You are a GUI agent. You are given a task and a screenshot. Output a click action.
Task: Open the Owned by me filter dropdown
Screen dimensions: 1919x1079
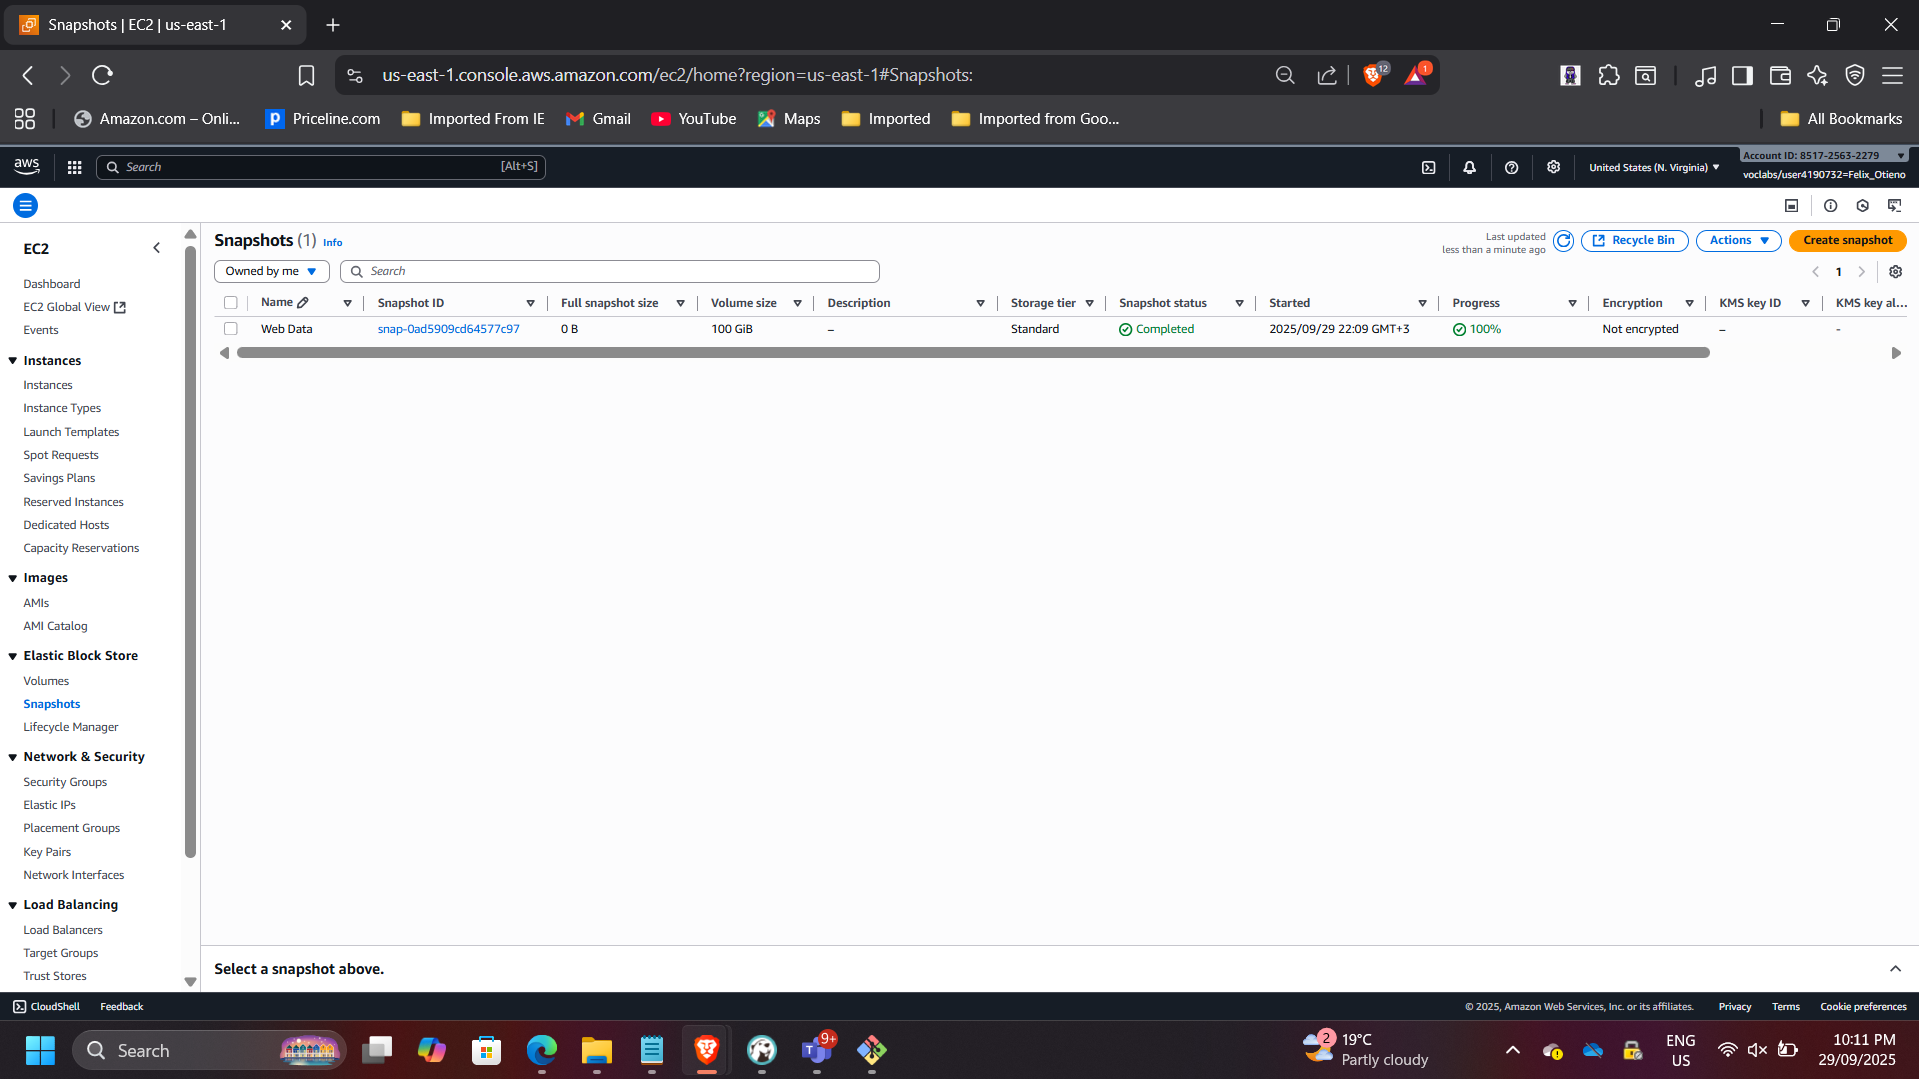pyautogui.click(x=271, y=272)
